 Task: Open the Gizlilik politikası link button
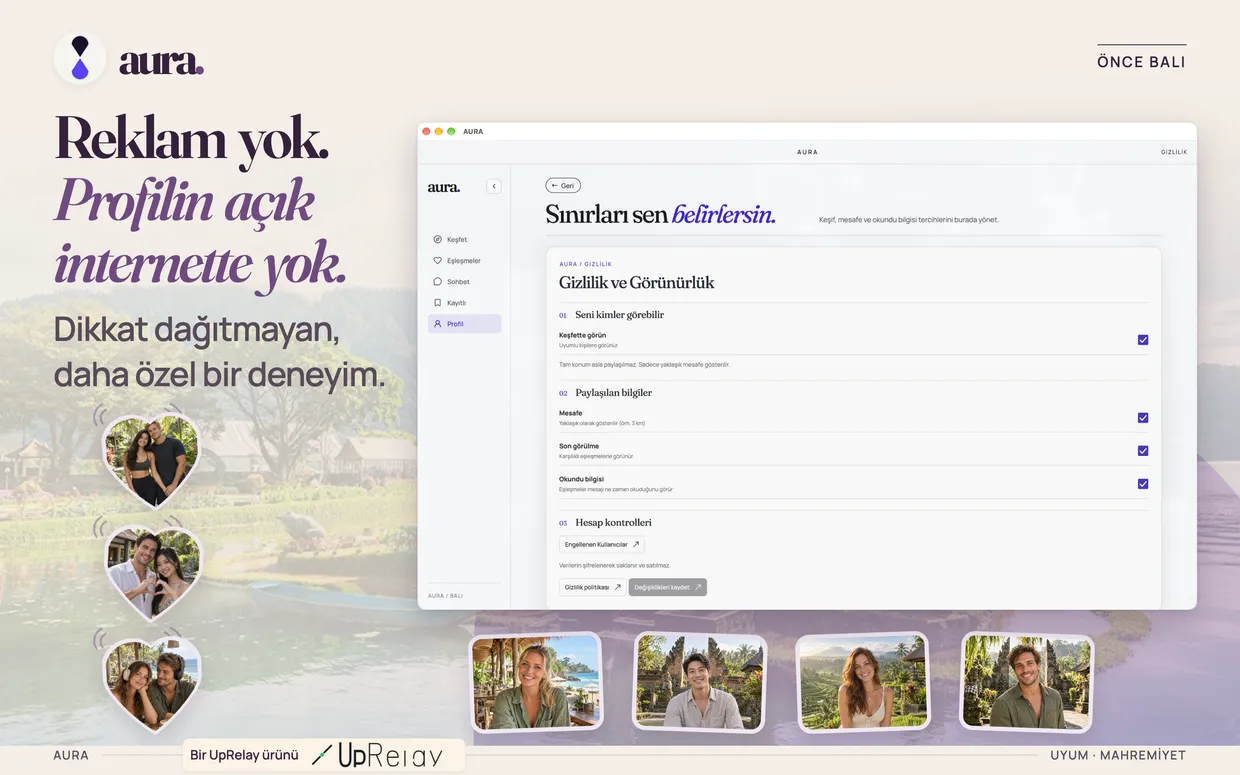(592, 588)
